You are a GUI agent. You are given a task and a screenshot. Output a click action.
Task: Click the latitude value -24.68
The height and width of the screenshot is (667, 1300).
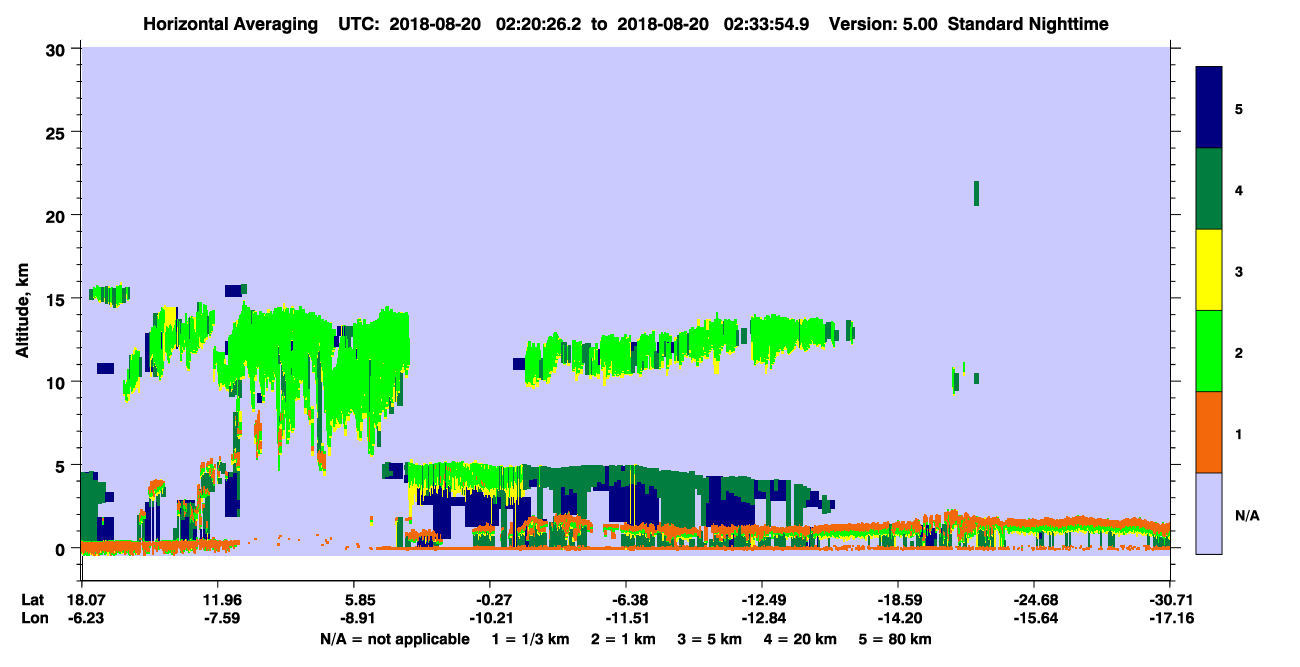[x=1034, y=600]
